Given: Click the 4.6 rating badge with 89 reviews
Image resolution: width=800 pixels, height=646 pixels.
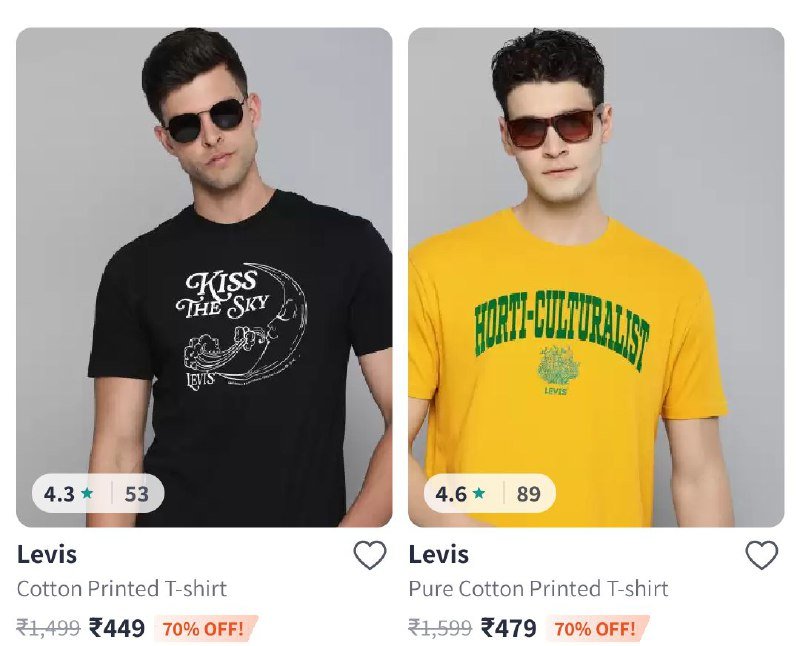Looking at the screenshot, I should (x=489, y=493).
